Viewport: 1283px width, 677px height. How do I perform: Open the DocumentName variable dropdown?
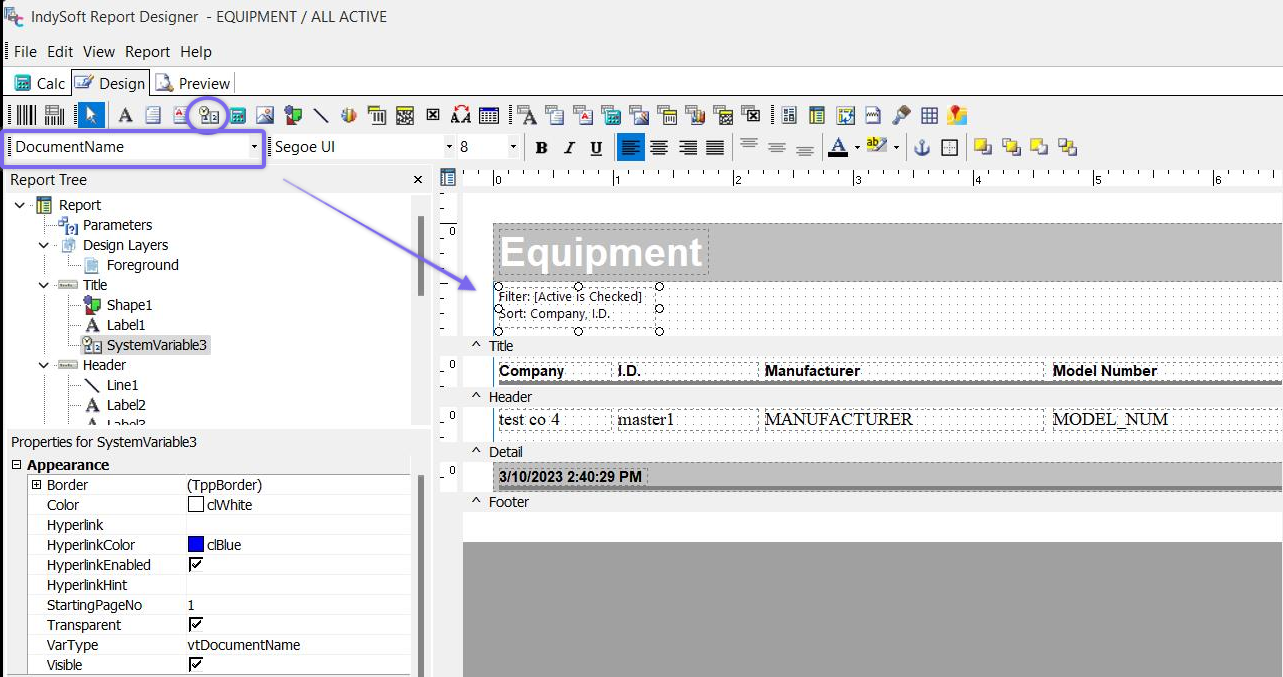pyautogui.click(x=254, y=147)
